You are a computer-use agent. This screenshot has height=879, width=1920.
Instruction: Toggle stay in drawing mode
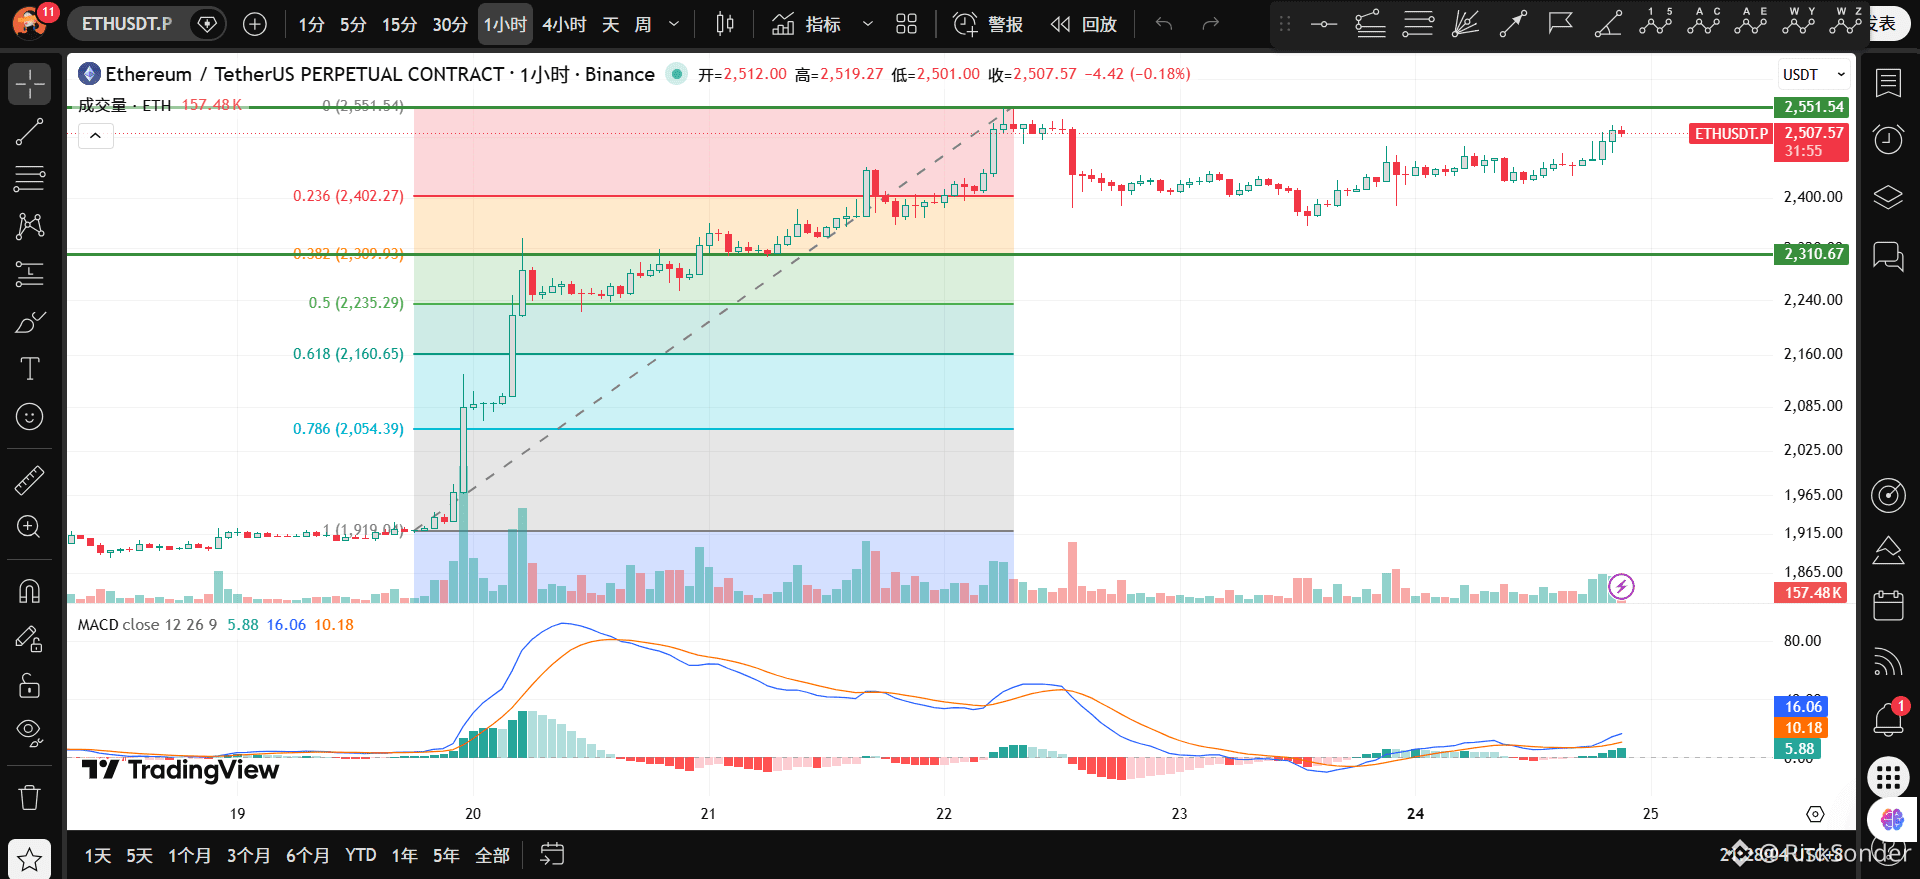(30, 639)
